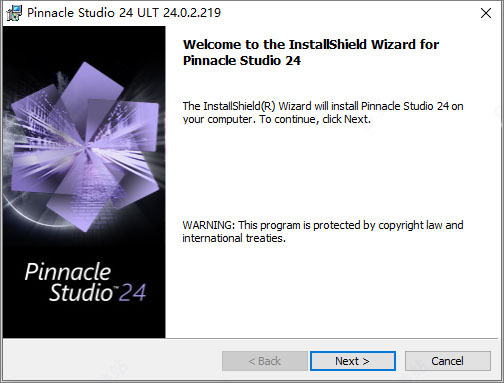
Task: Click the black area at the top of the banner
Action: click(84, 42)
